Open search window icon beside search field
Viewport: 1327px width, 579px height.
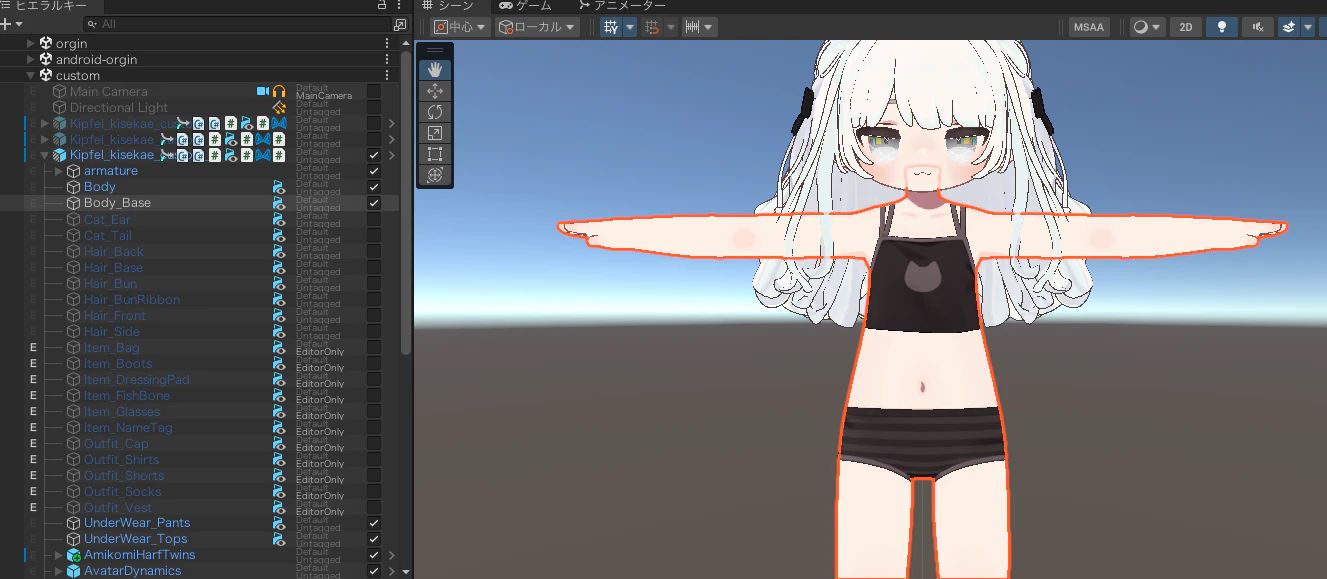coord(400,24)
